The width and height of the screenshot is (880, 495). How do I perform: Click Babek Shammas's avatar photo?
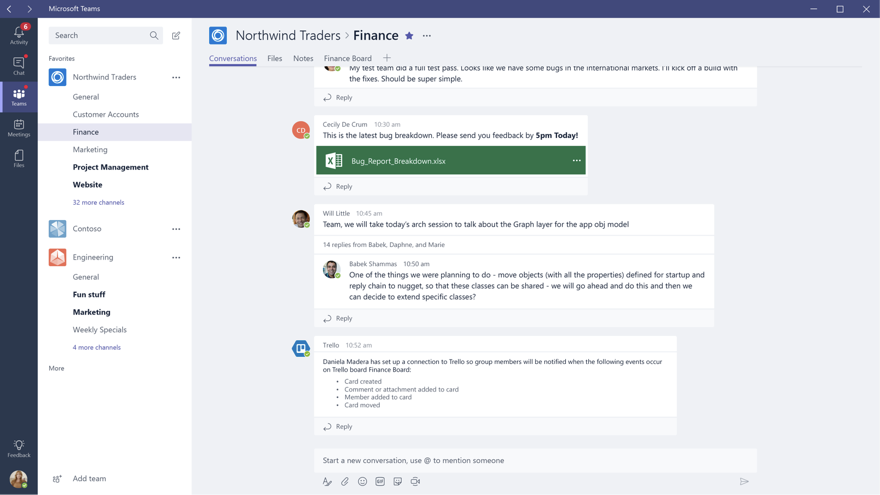331,269
